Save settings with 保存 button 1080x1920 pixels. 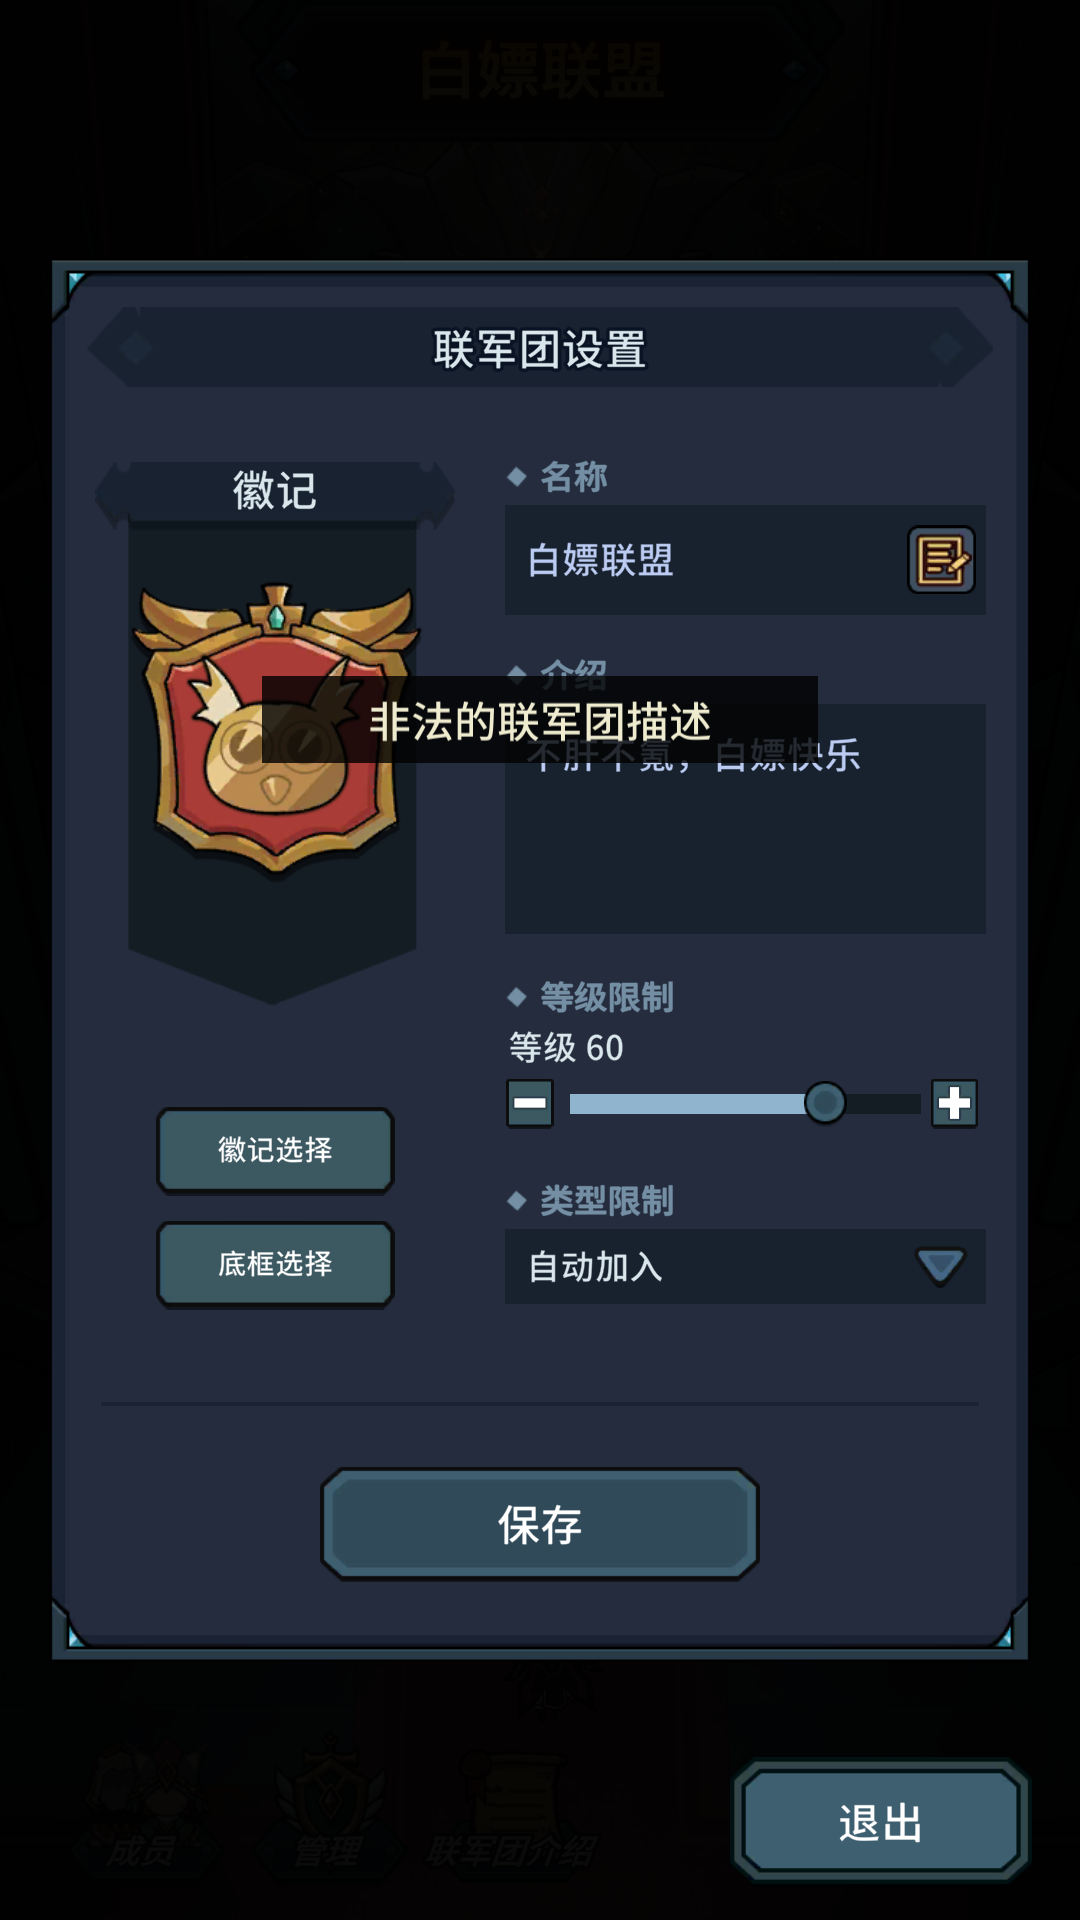click(x=540, y=1524)
